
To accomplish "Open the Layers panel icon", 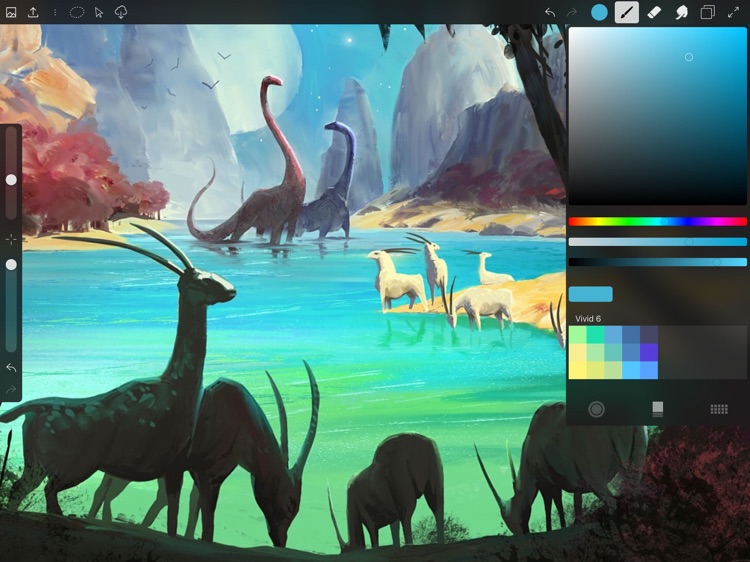I will point(707,12).
